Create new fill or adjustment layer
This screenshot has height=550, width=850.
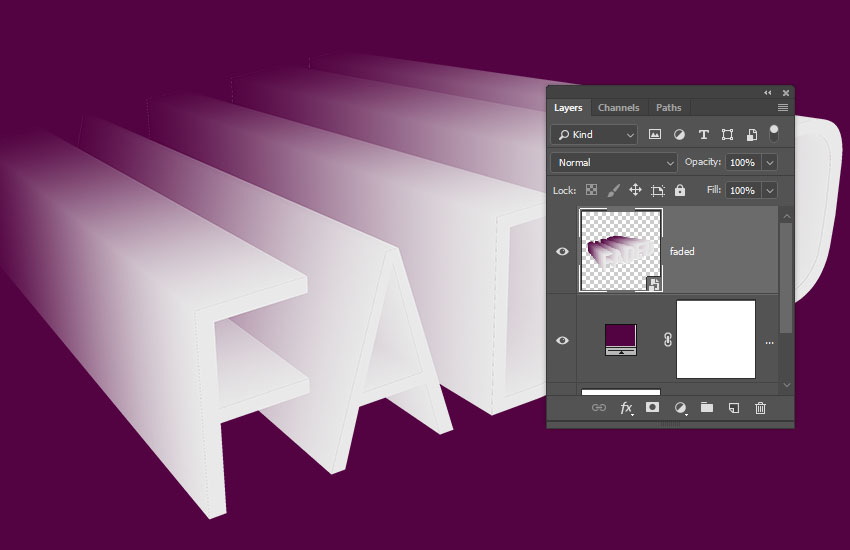pyautogui.click(x=680, y=407)
